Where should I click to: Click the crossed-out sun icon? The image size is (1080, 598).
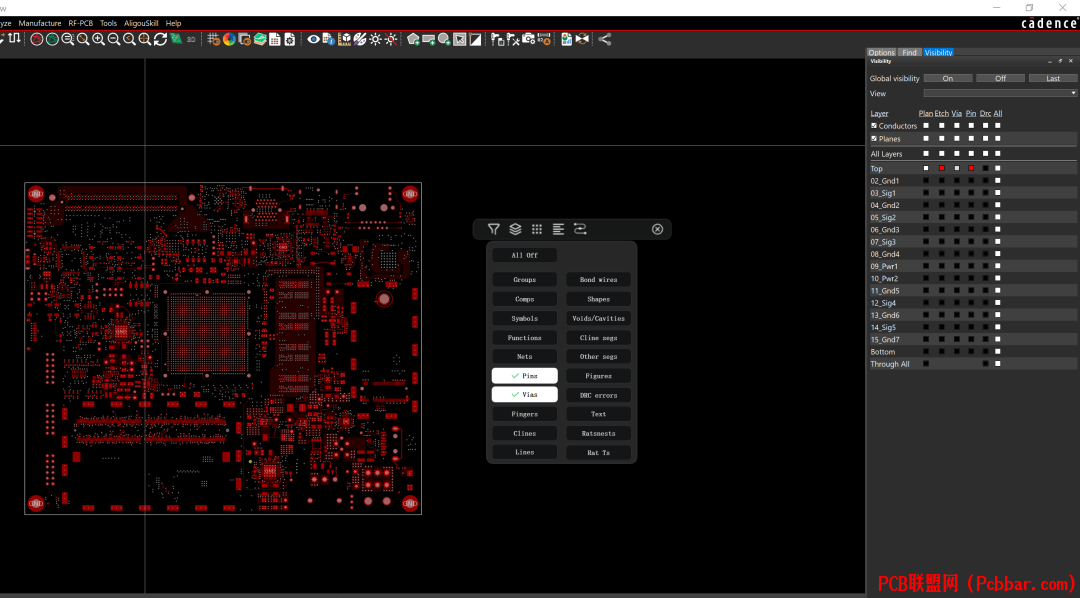click(391, 39)
